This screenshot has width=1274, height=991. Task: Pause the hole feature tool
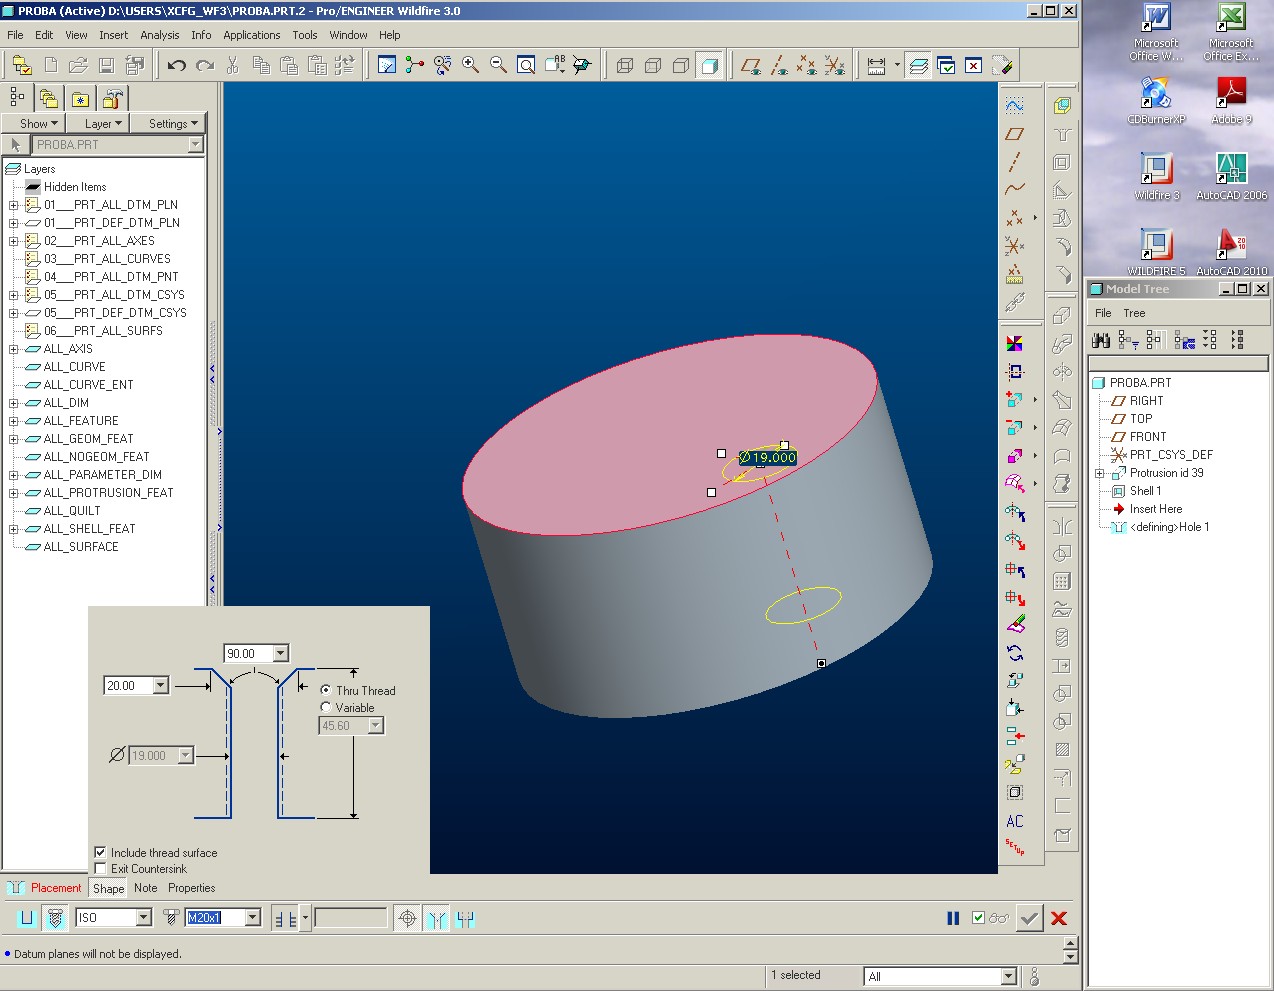pyautogui.click(x=953, y=918)
